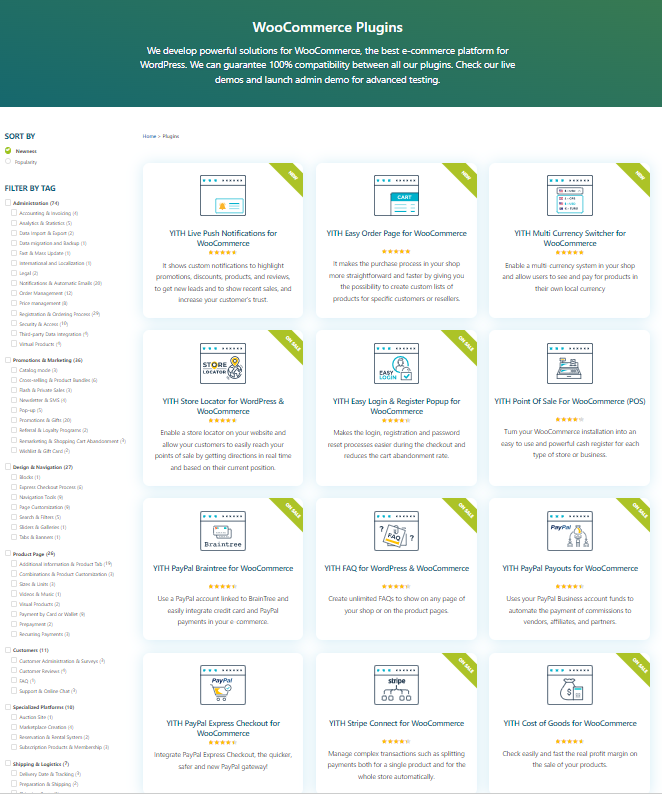662x806 pixels.
Task: Click star rating of Point Of Sale plugin
Action: [569, 419]
